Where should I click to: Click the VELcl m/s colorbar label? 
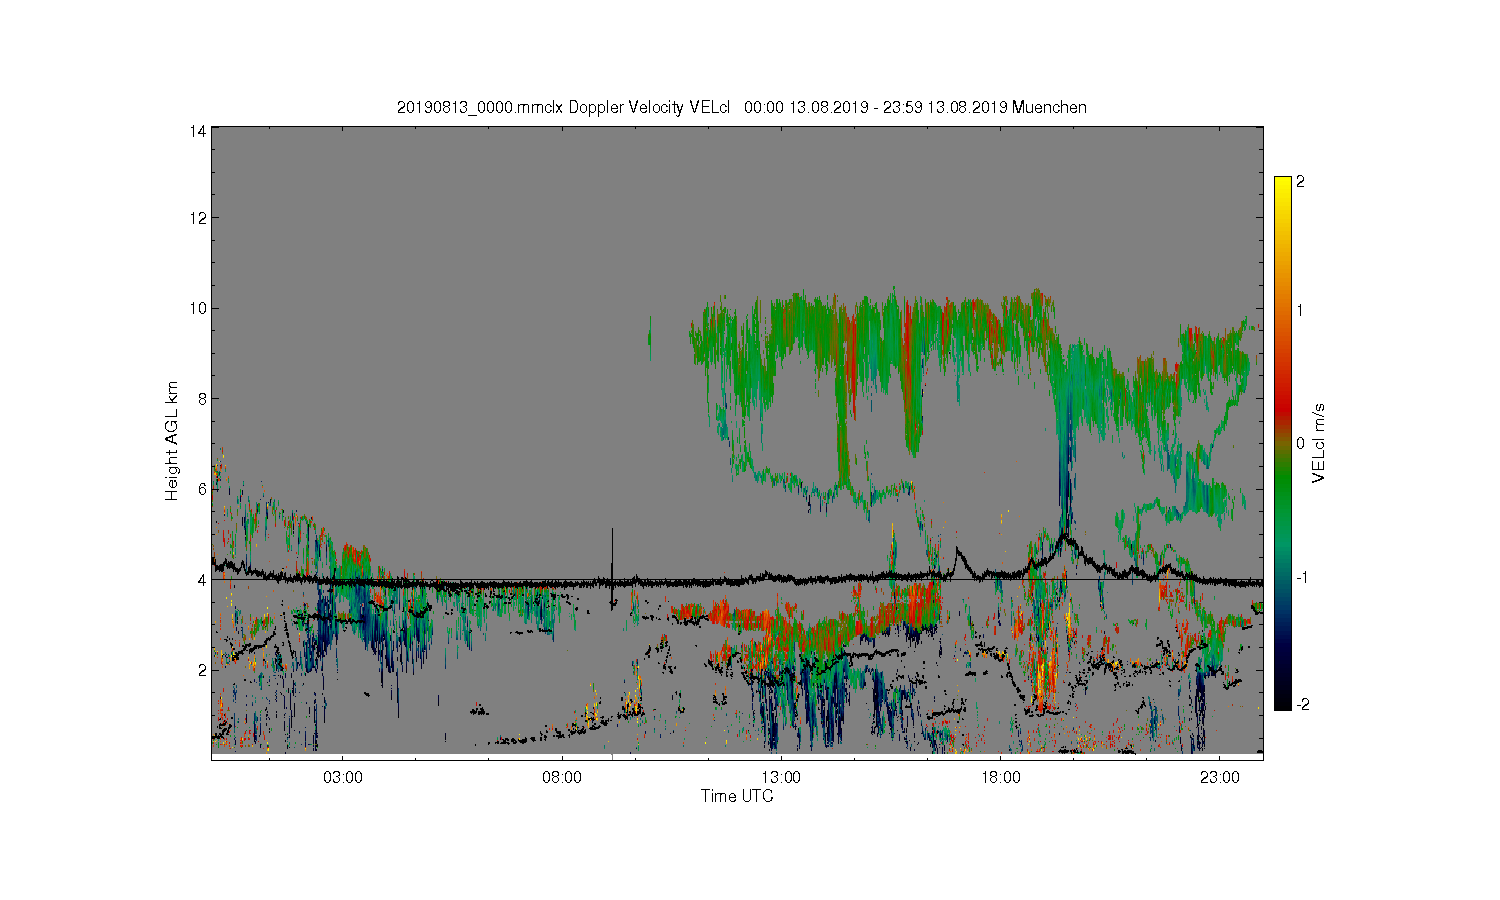pyautogui.click(x=1319, y=443)
